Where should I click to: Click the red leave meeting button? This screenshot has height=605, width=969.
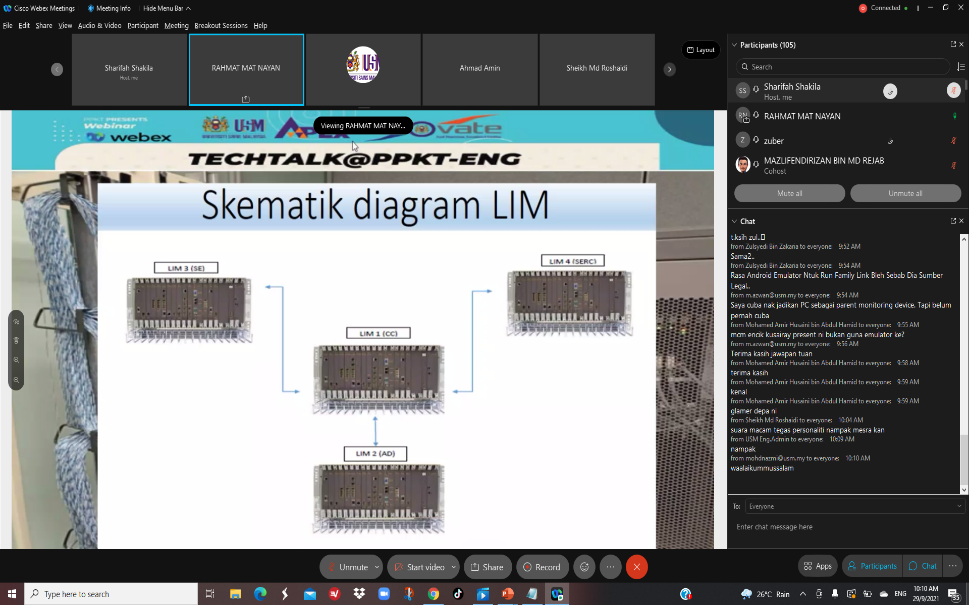tap(637, 567)
